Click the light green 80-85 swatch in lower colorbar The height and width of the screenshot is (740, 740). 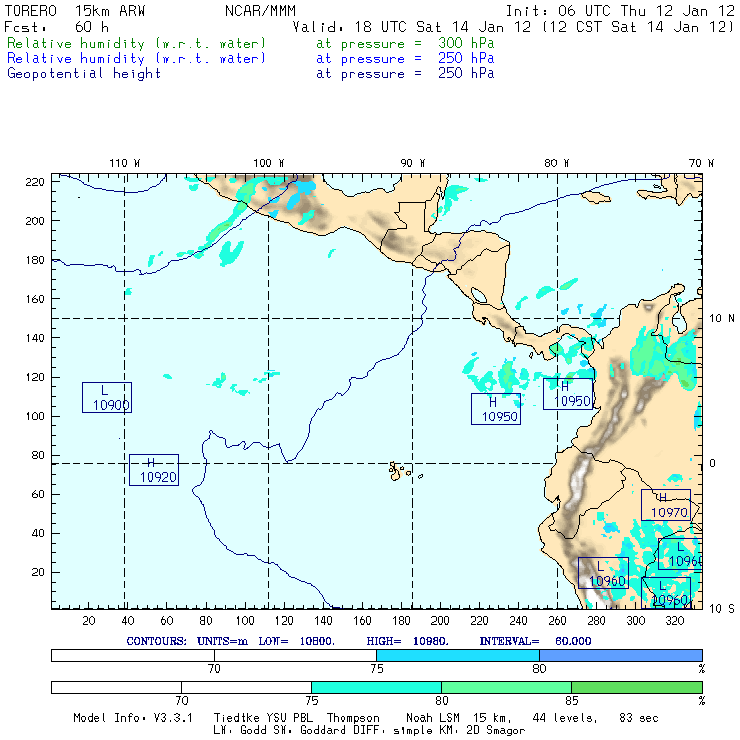click(x=506, y=687)
